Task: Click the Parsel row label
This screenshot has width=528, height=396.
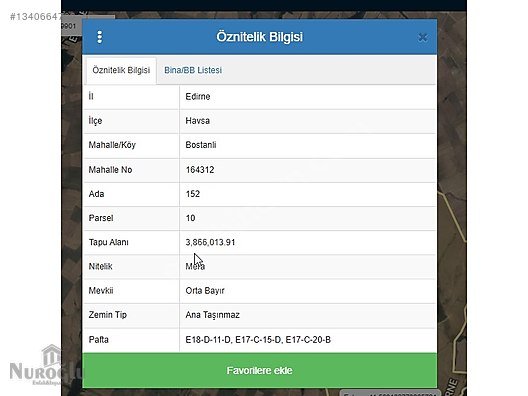Action: pyautogui.click(x=101, y=218)
